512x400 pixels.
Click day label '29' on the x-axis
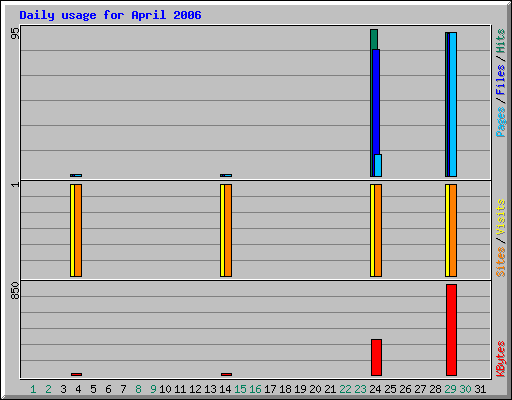(450, 389)
